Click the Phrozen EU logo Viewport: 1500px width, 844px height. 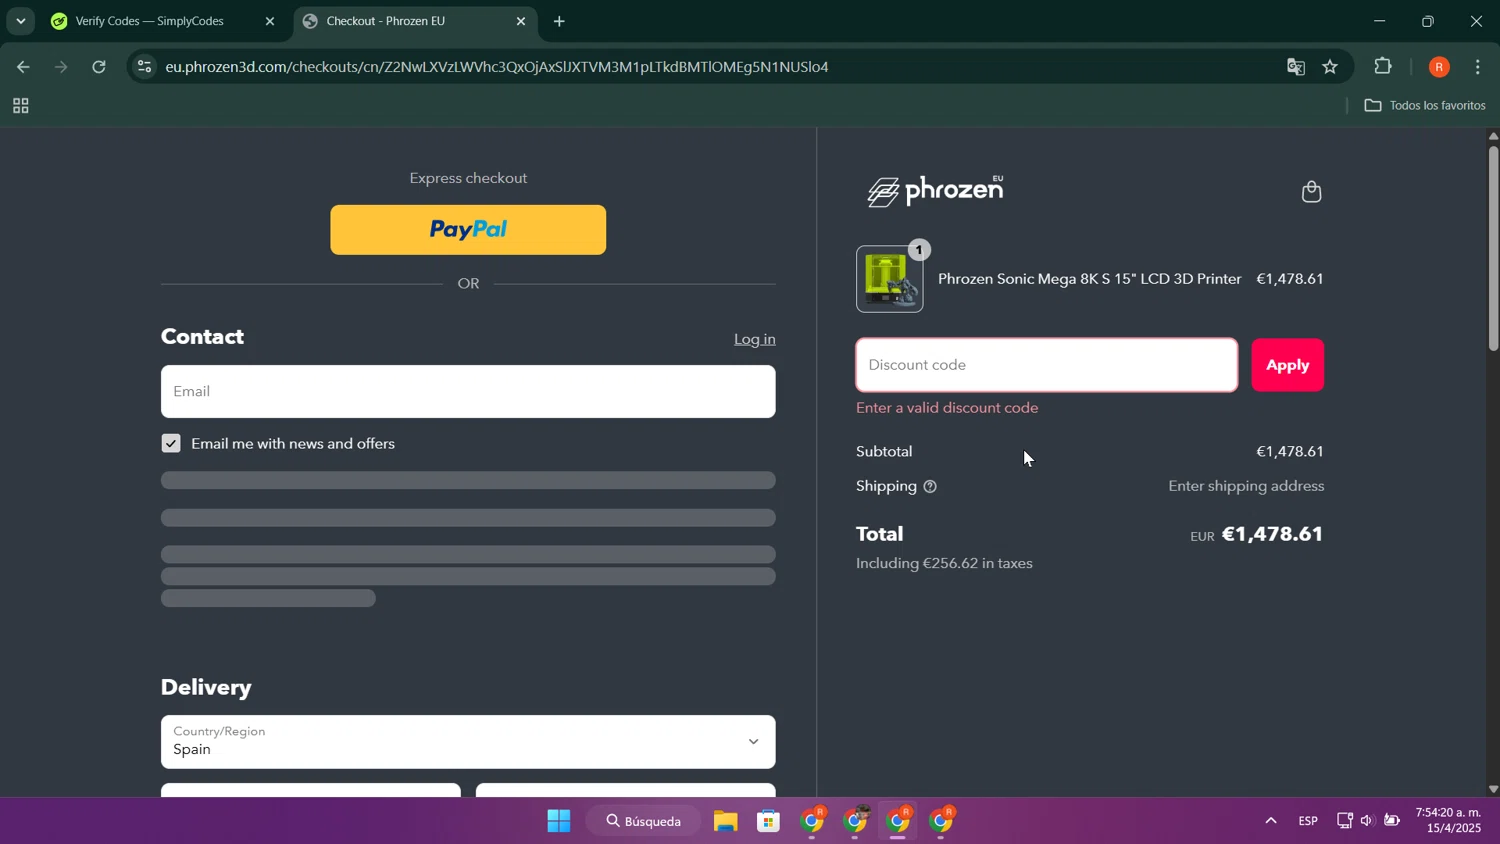click(935, 191)
